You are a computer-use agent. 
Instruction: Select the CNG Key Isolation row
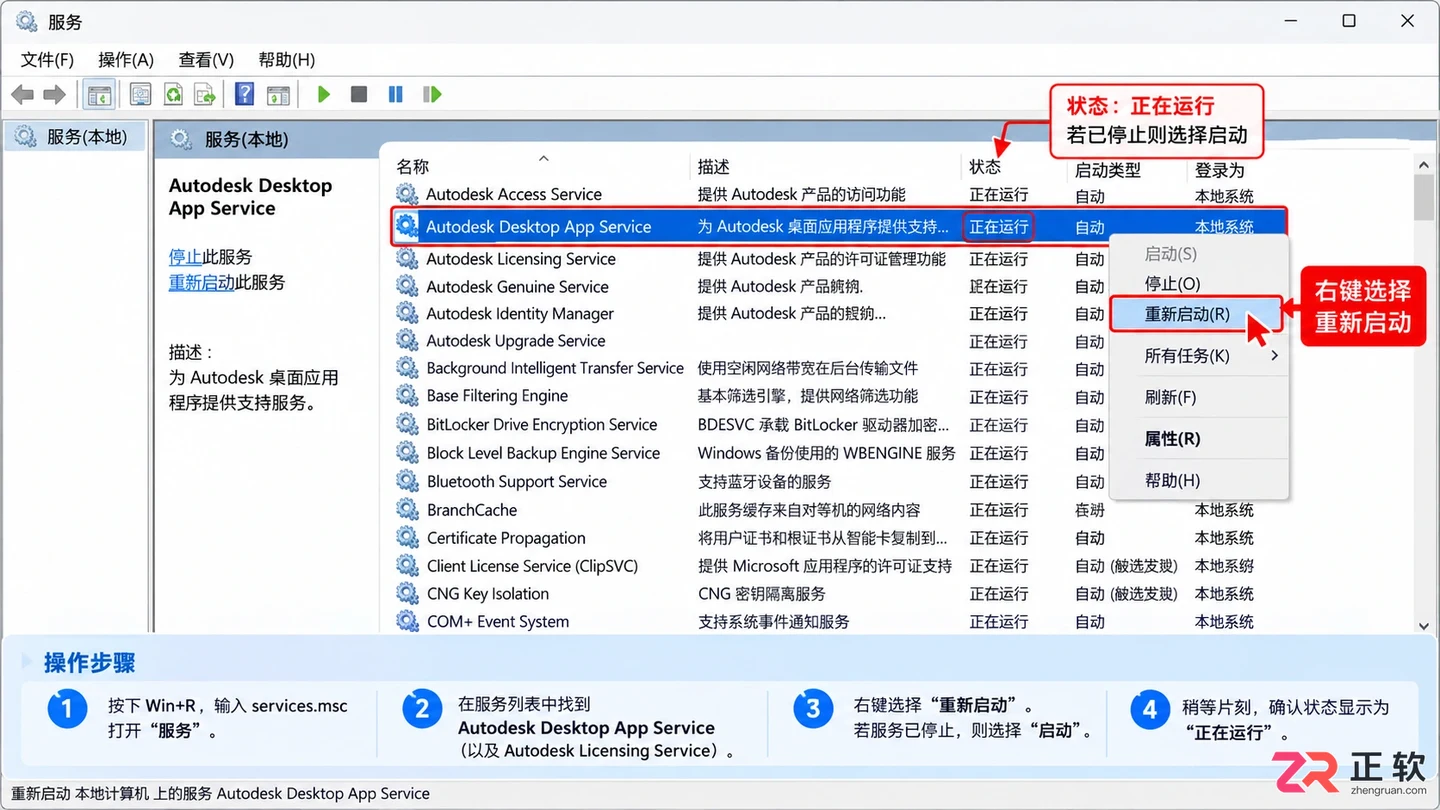[838, 594]
